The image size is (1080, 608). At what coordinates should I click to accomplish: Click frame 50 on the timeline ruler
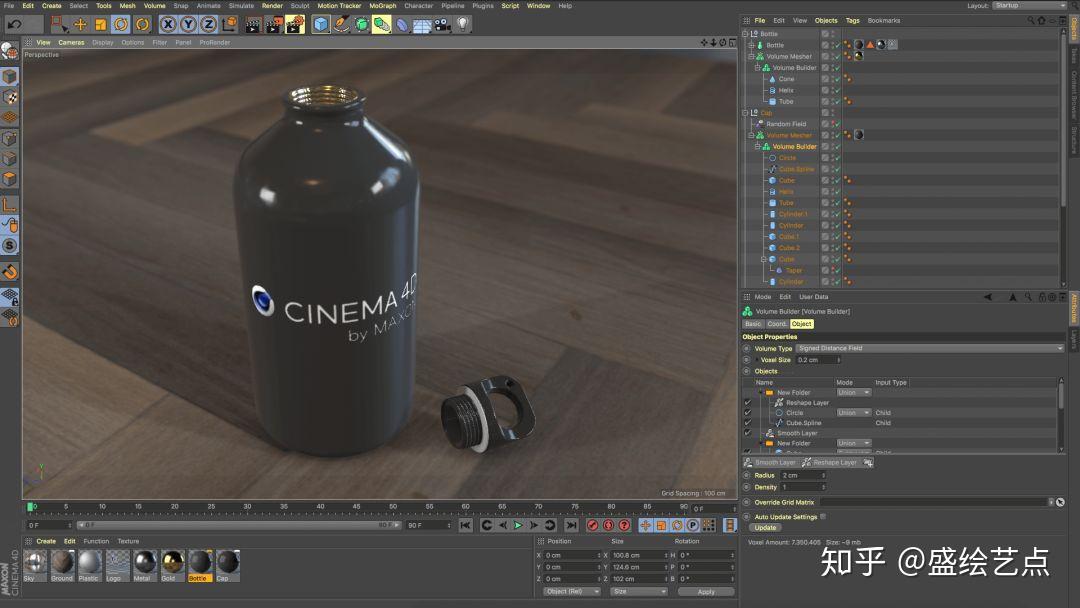(x=393, y=507)
